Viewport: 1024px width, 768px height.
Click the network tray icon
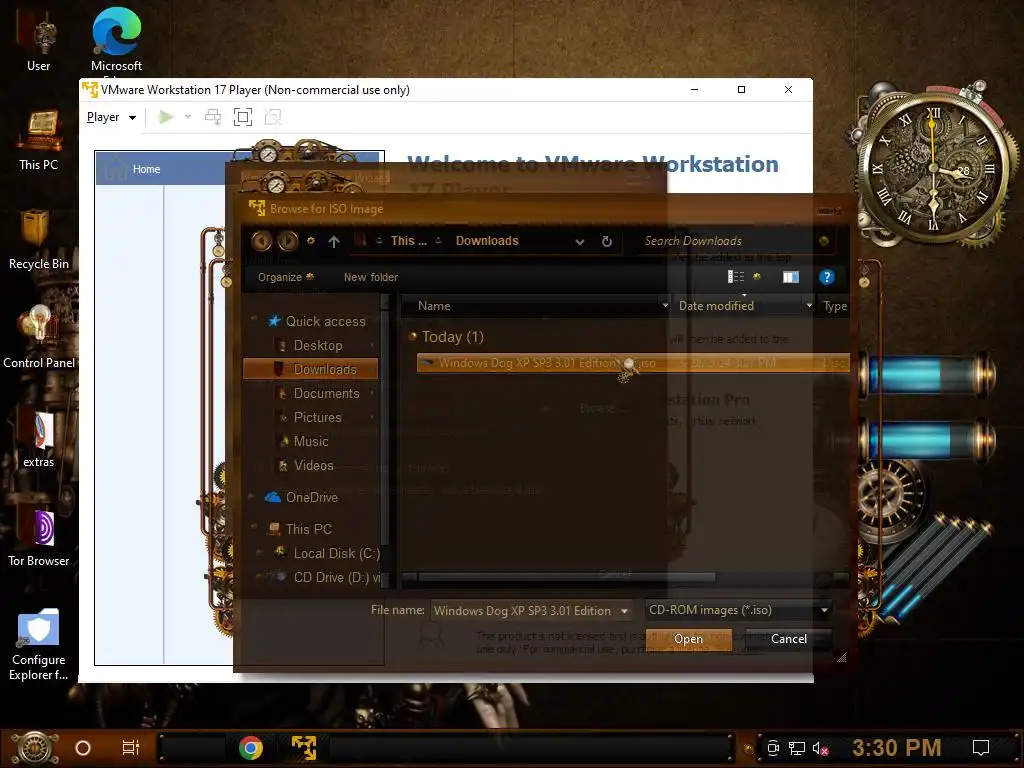pyautogui.click(x=797, y=748)
